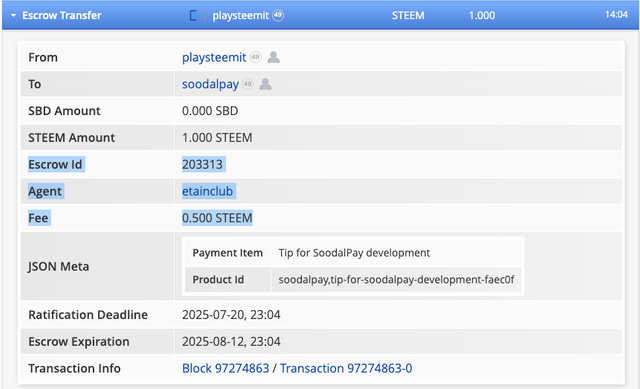Screen dimensions: 640x389
Task: Click the Product Id value text
Action: click(396, 280)
